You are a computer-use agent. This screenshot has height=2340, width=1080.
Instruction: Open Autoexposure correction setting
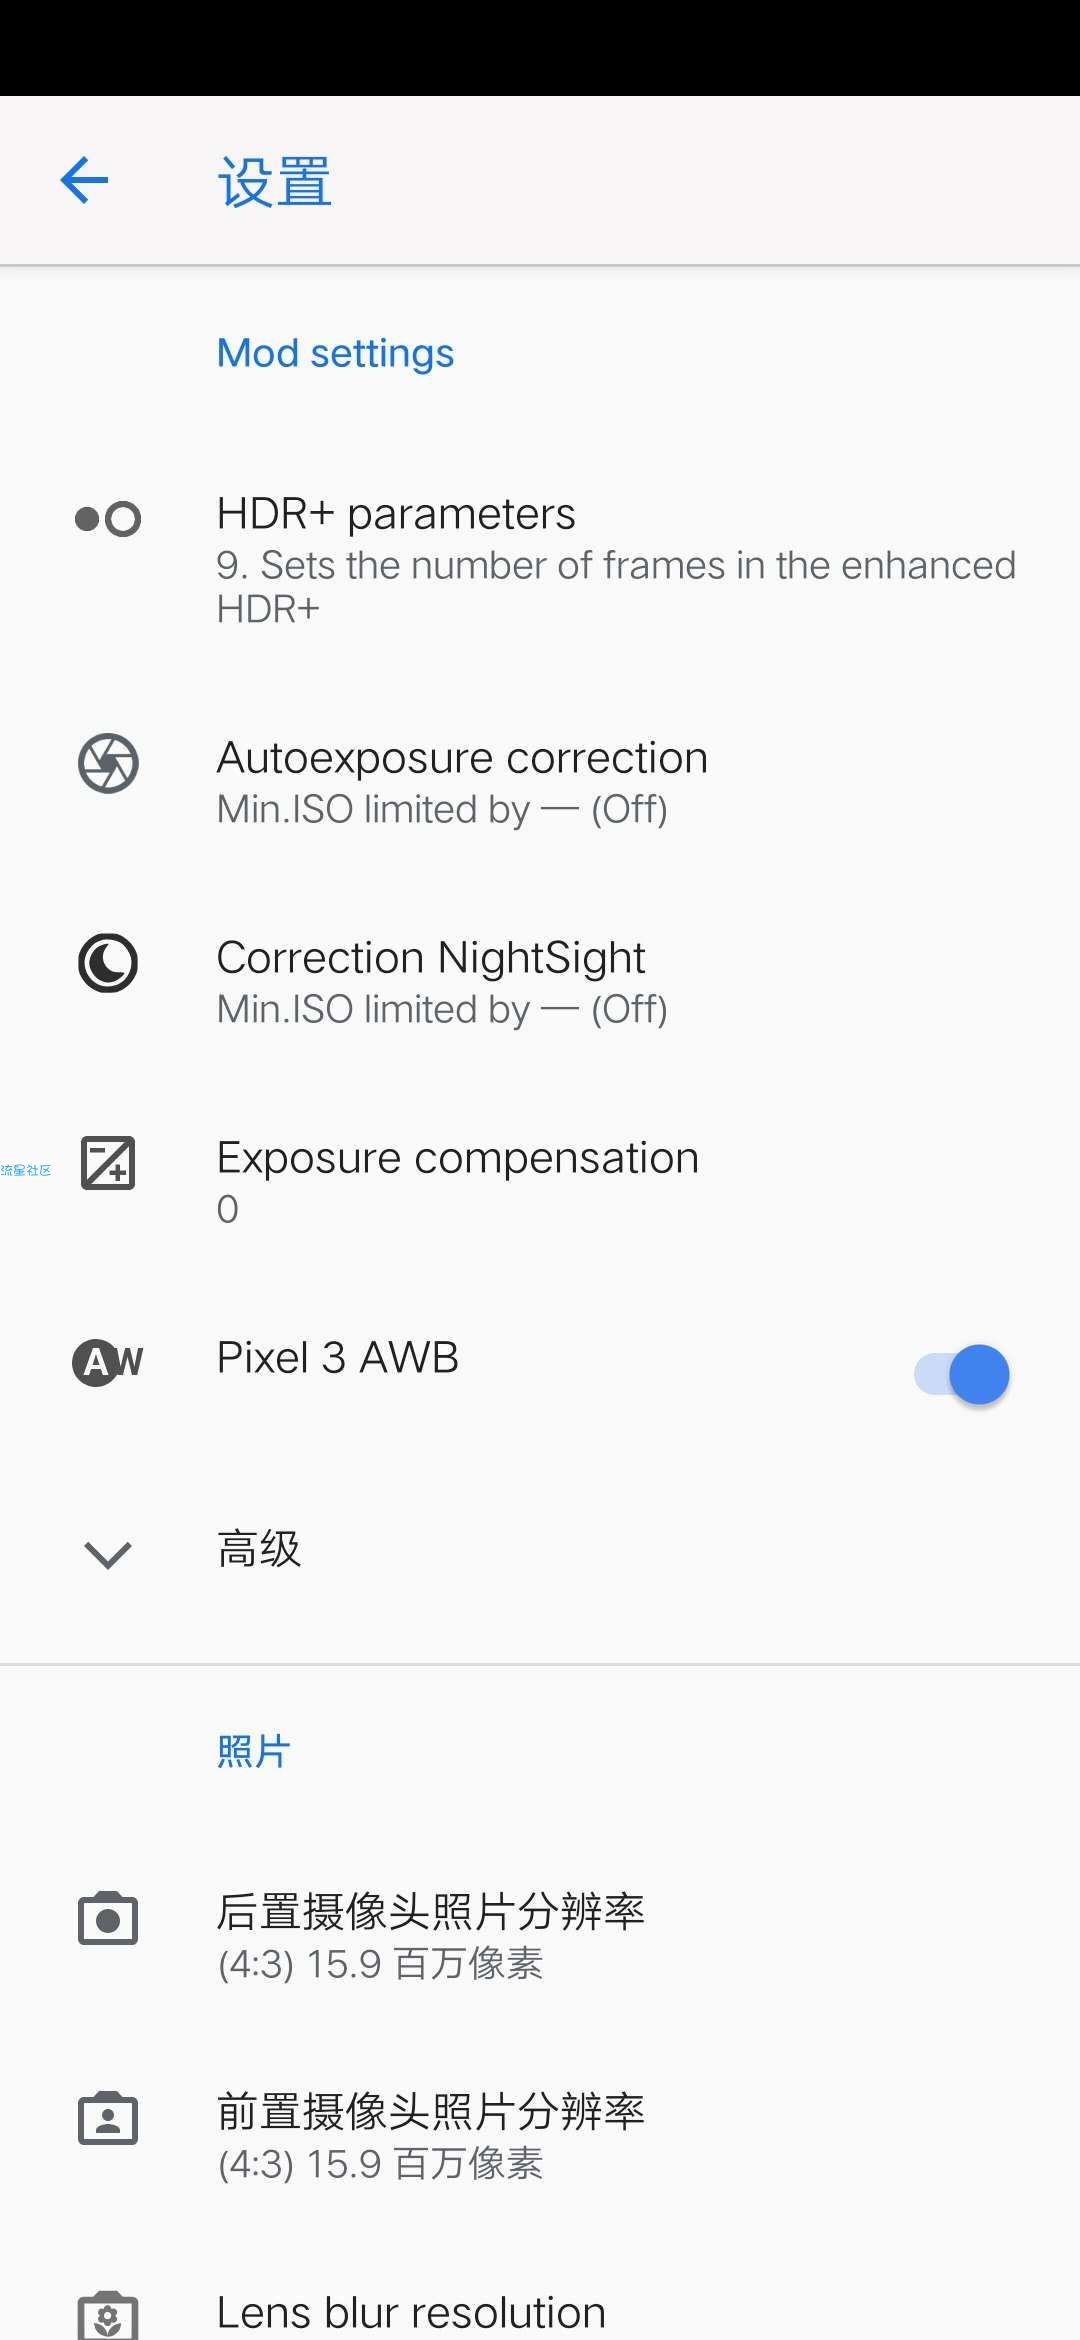tap(540, 783)
